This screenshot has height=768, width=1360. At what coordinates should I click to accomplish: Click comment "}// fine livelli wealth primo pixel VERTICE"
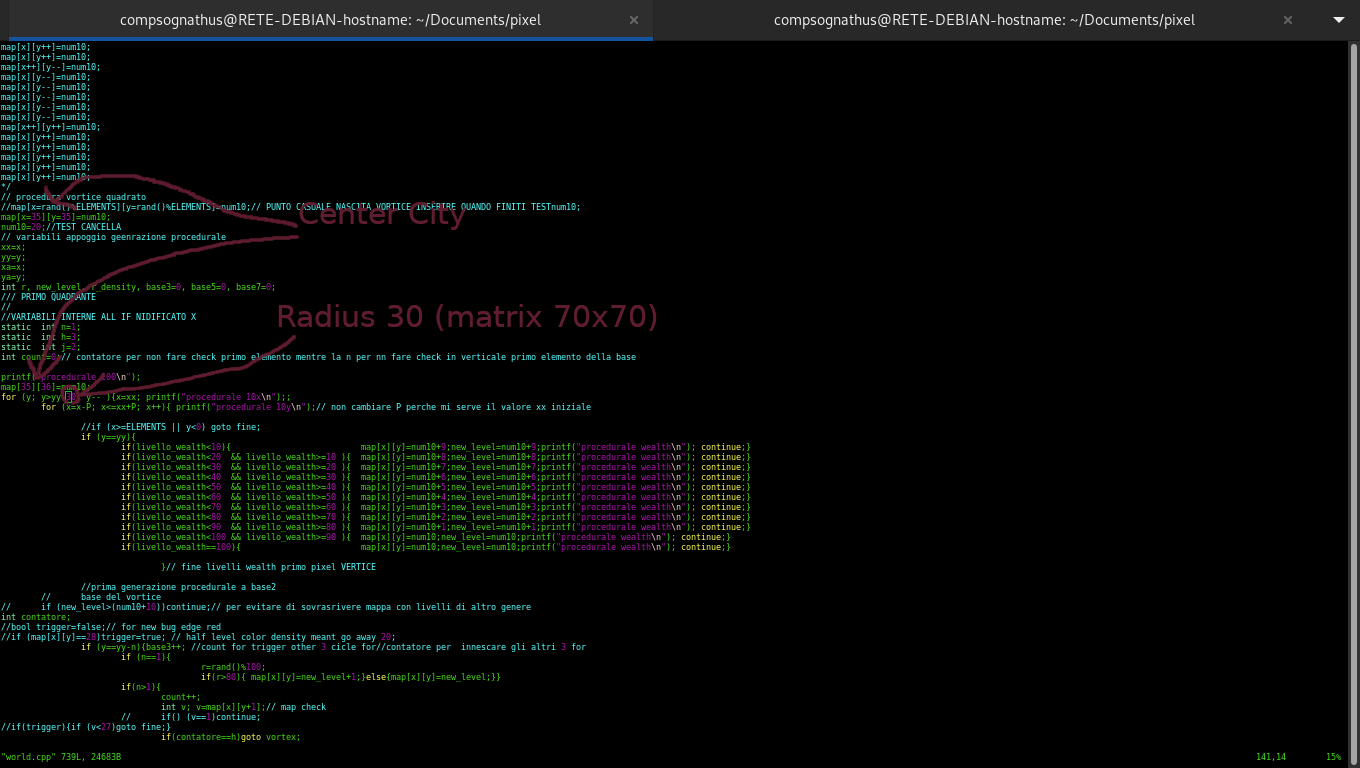269,567
